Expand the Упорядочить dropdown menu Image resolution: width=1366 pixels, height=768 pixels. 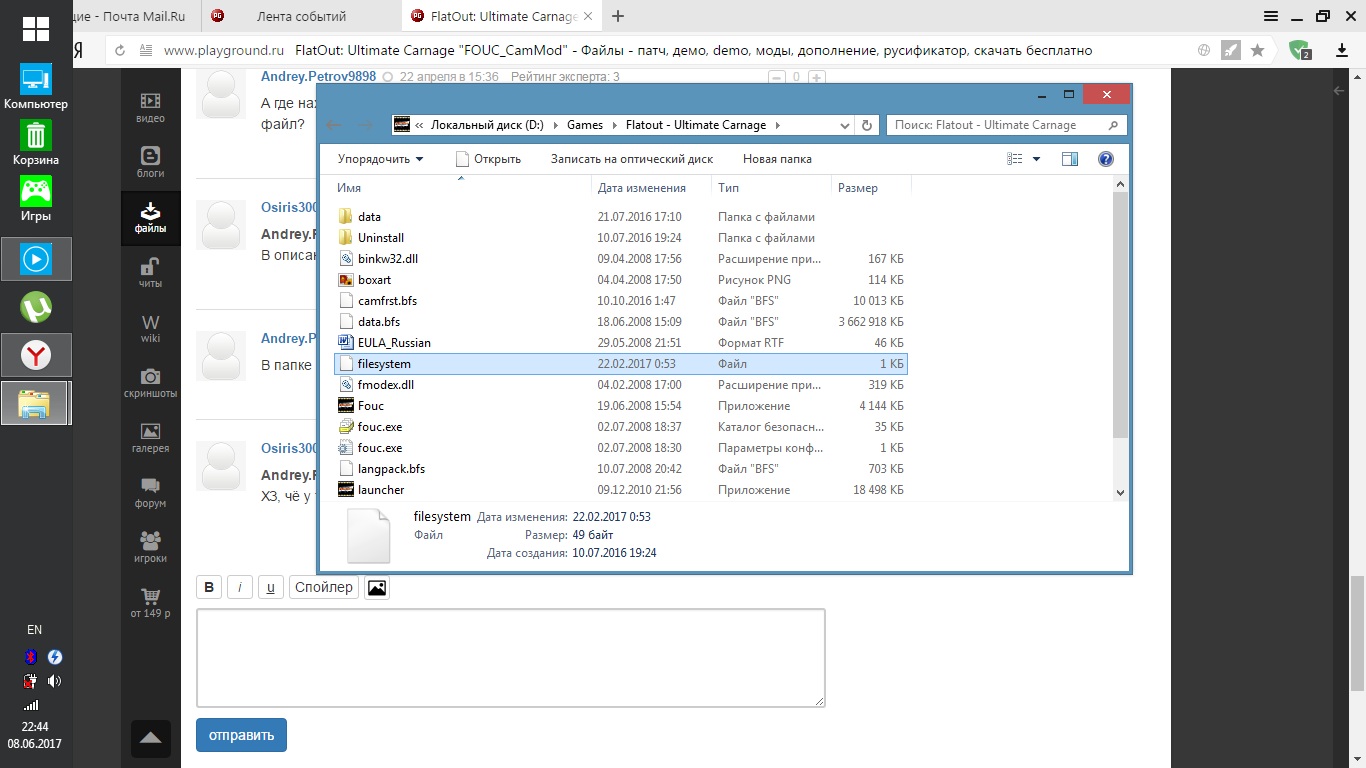[x=380, y=159]
